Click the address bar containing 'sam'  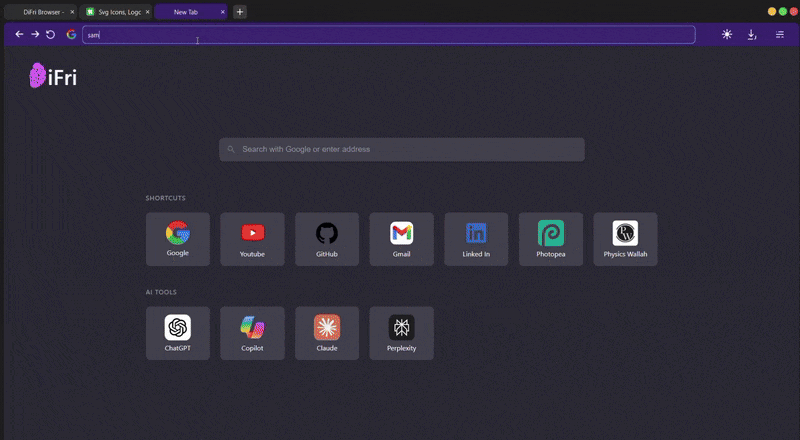[389, 35]
